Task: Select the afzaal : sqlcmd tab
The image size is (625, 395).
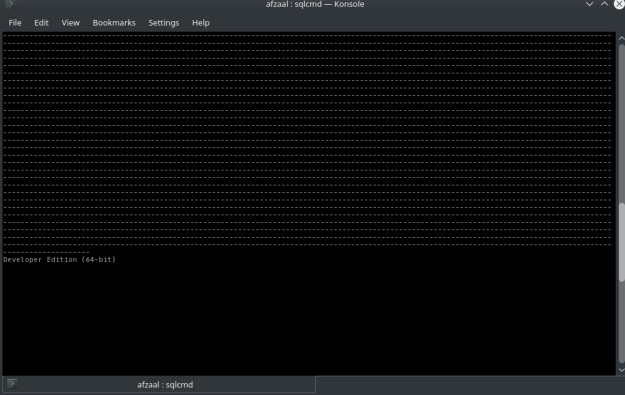Action: click(x=159, y=385)
